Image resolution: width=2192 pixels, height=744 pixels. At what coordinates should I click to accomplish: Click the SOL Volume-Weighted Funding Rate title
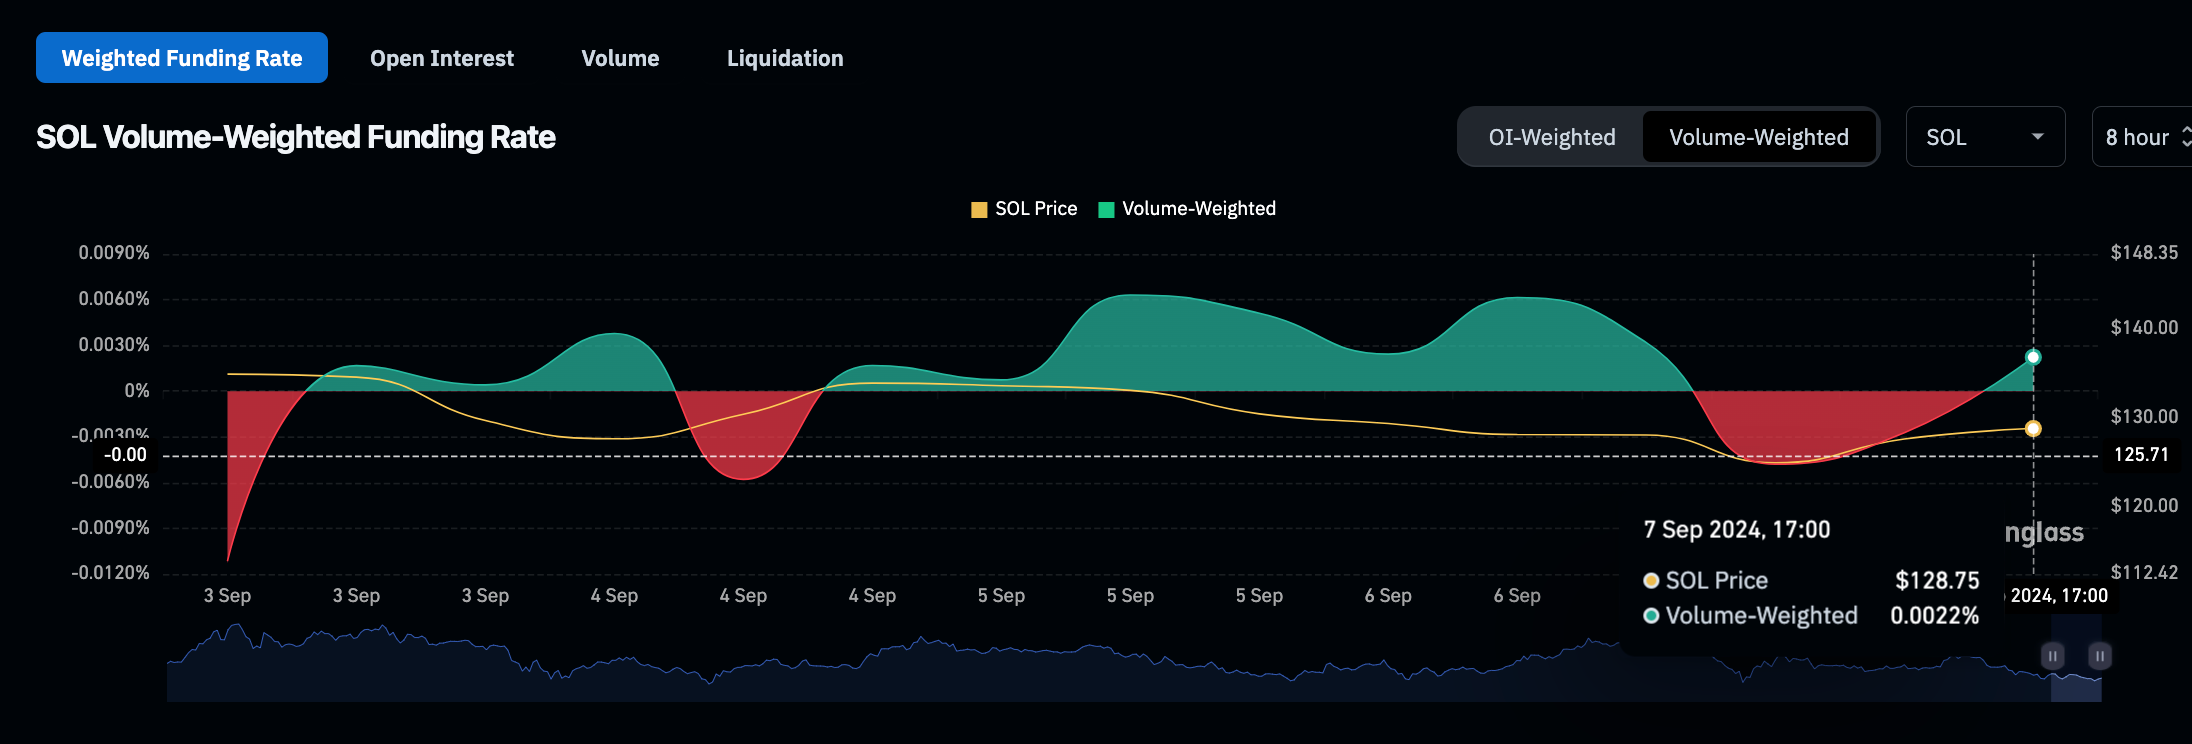click(296, 137)
